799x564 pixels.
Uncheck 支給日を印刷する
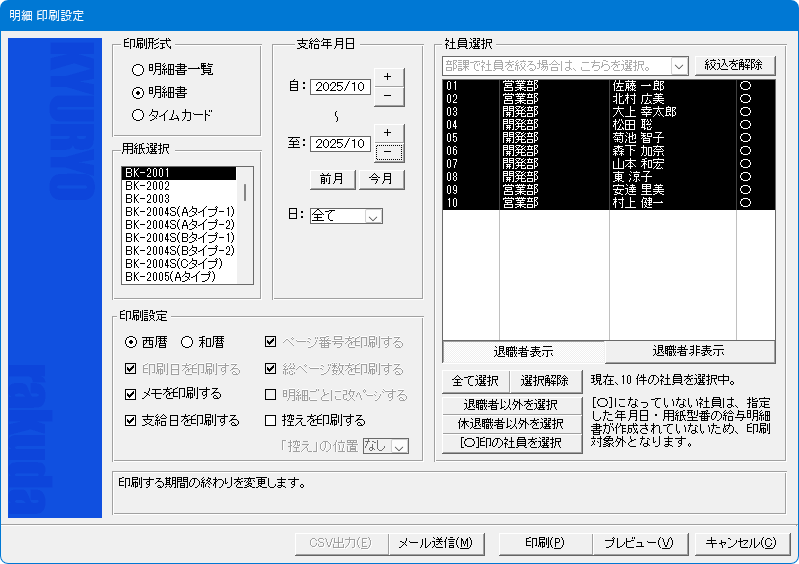pos(131,421)
